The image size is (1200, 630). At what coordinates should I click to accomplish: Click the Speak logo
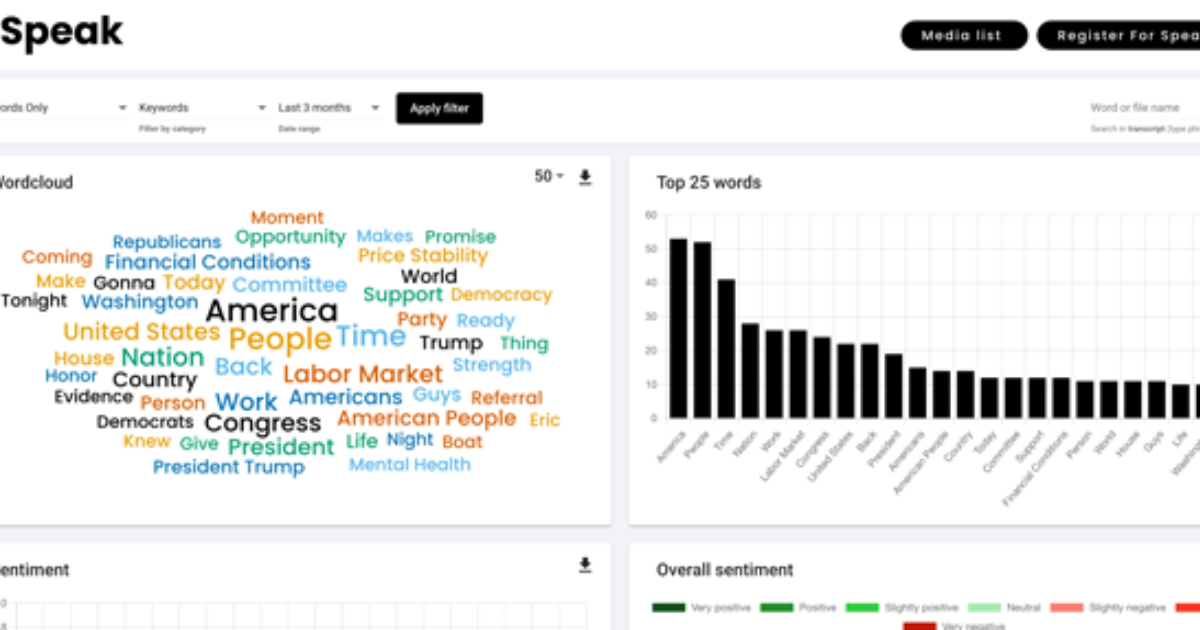pyautogui.click(x=61, y=33)
